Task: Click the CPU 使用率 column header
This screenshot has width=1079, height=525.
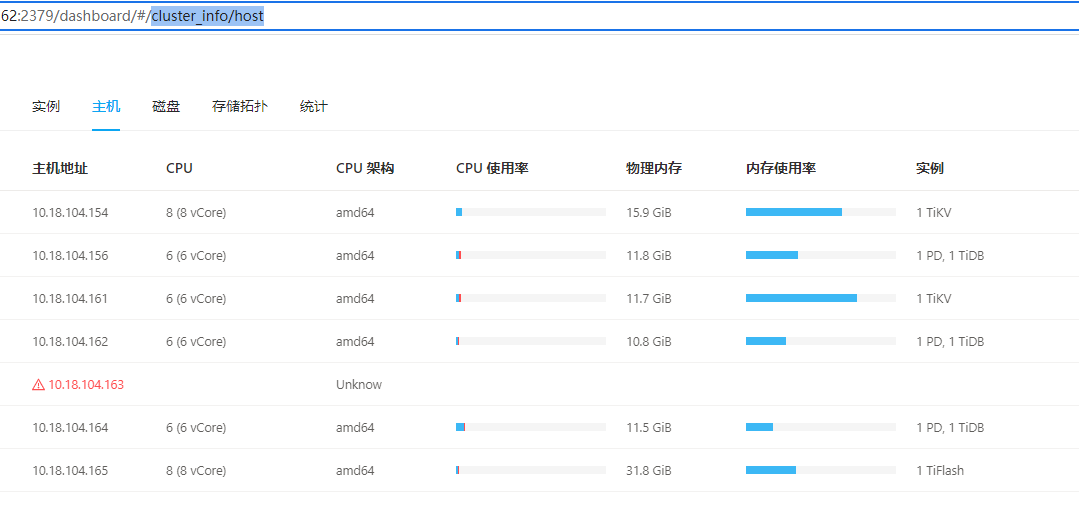Action: [492, 169]
